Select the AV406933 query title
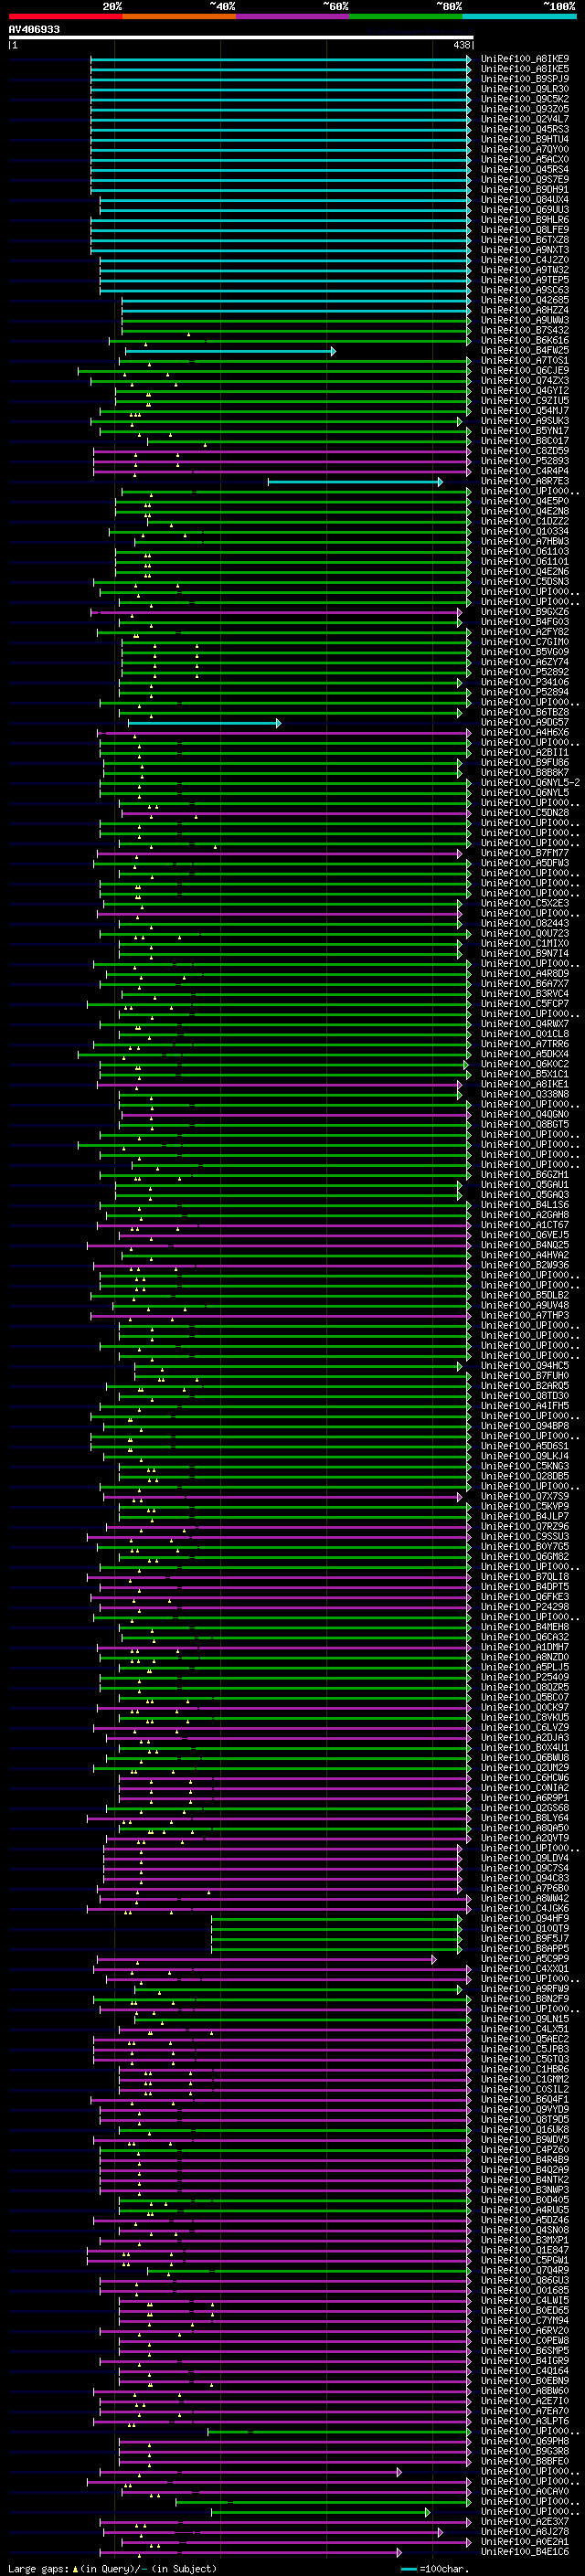 34,30
